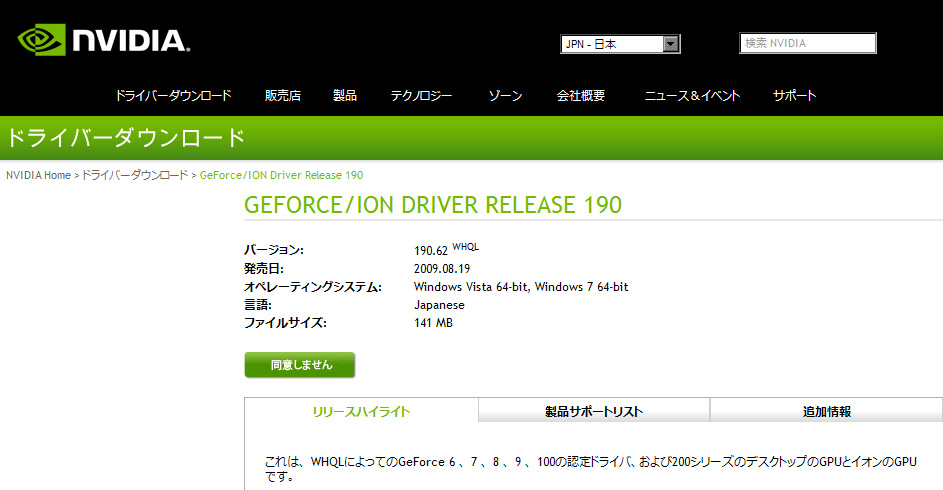This screenshot has width=943, height=490.
Task: Open the 販売店 menu item
Action: [283, 96]
